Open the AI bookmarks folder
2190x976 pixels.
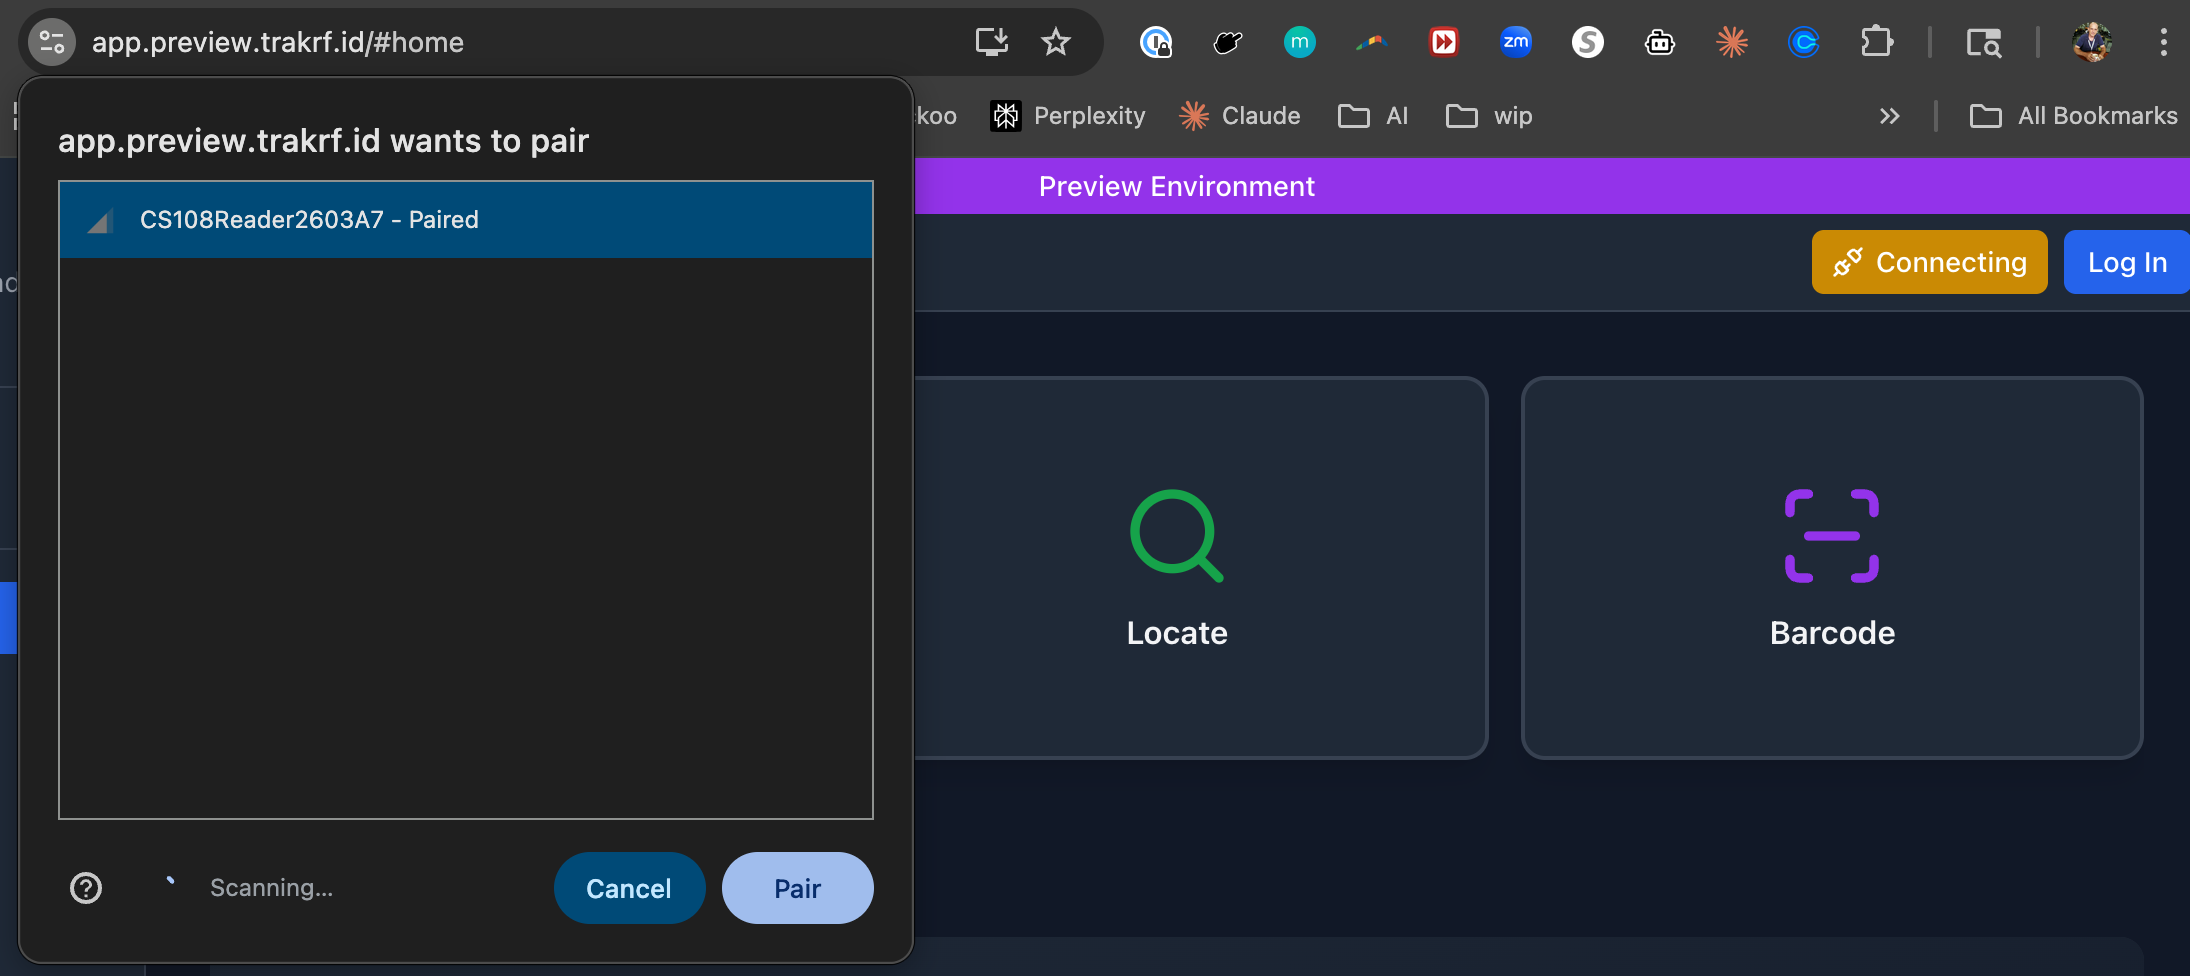pyautogui.click(x=1374, y=116)
